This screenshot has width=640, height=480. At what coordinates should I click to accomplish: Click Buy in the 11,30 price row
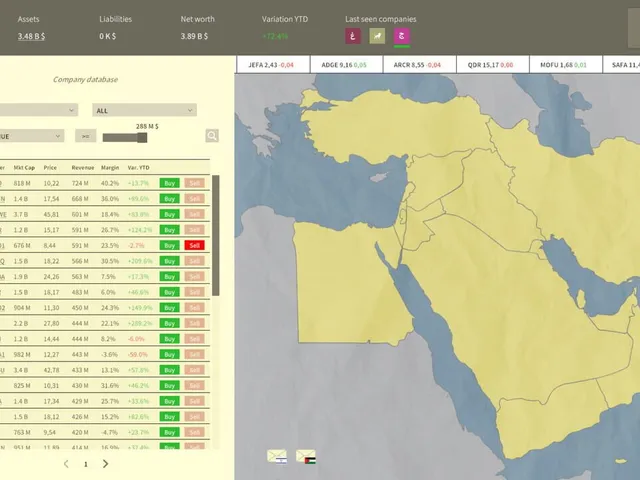(x=169, y=307)
